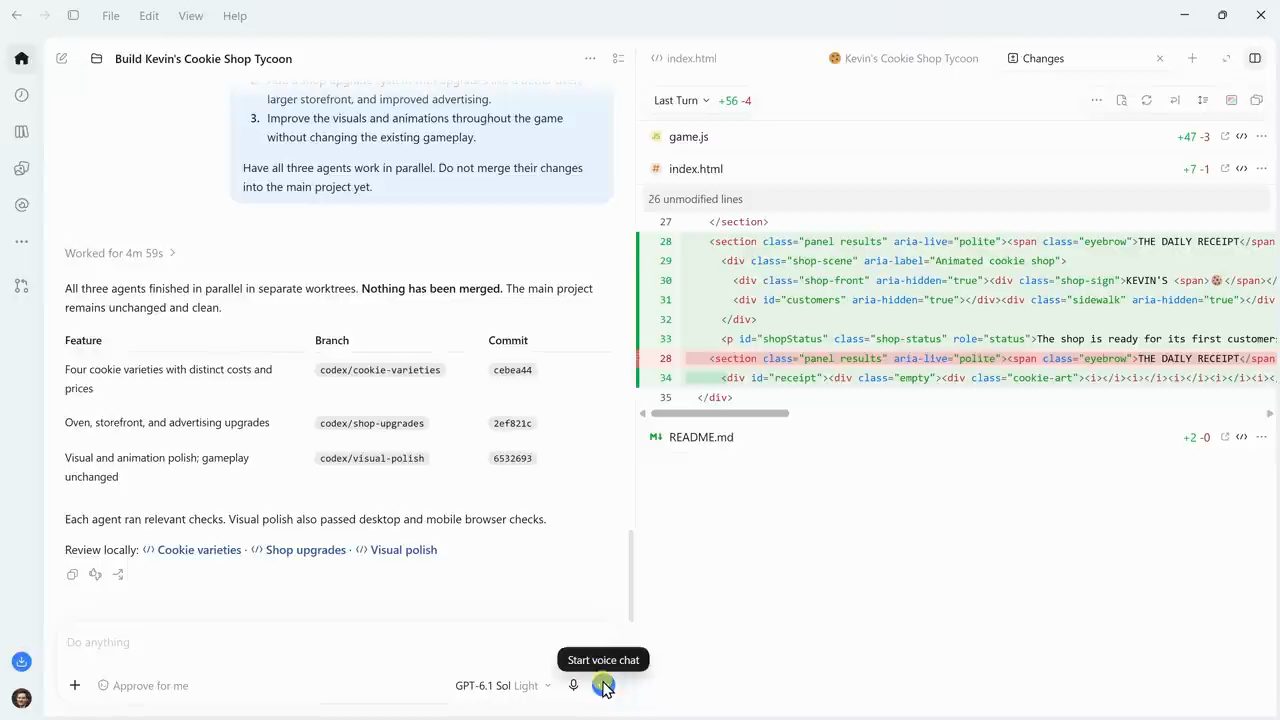Click the horizontal scrollbar under the diff
This screenshot has height=720, width=1280.
(x=720, y=413)
